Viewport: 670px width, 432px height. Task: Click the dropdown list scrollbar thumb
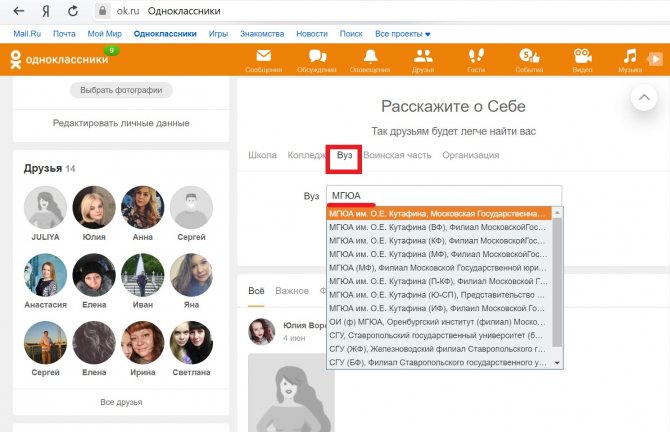557,282
